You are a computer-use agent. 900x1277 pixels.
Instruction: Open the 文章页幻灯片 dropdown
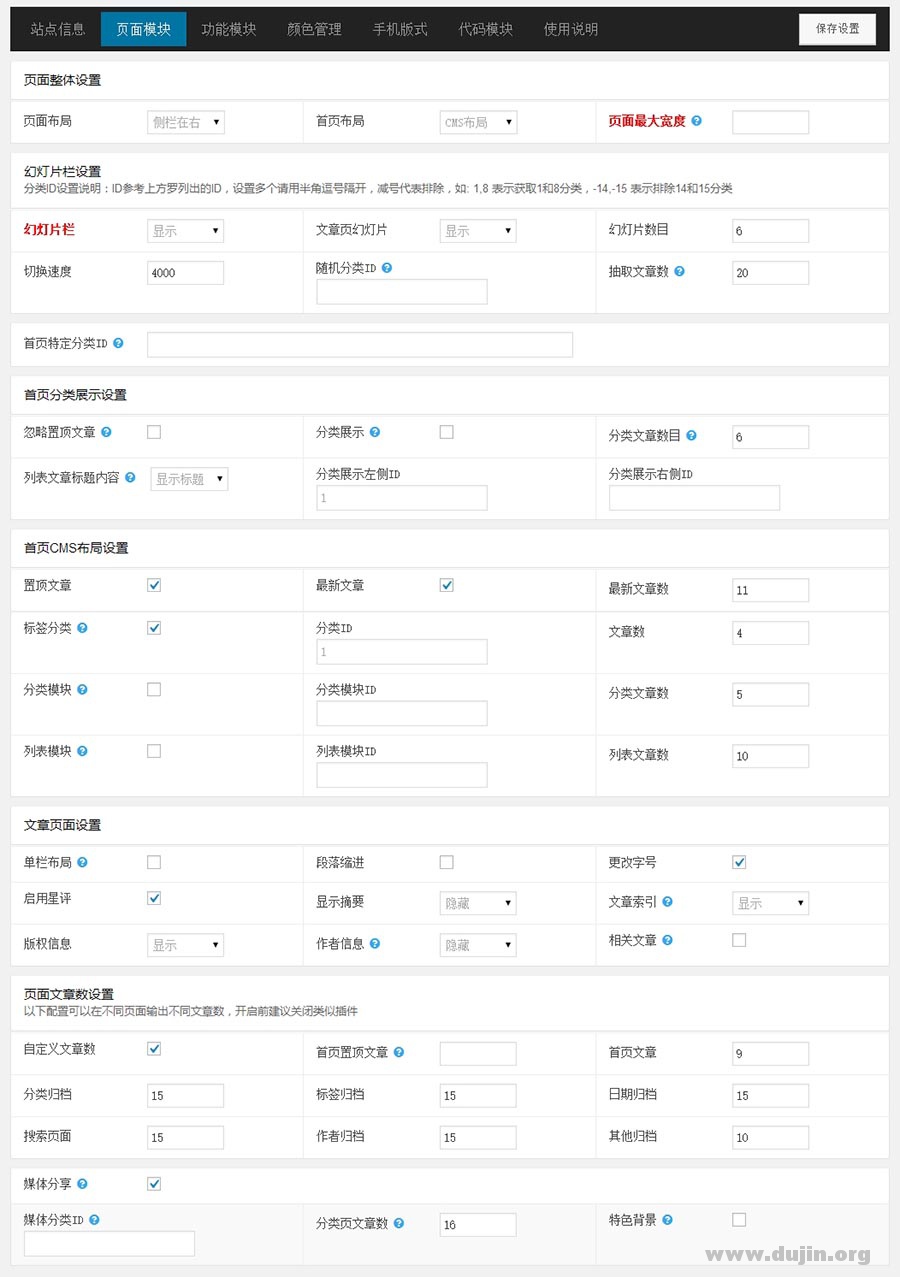478,231
